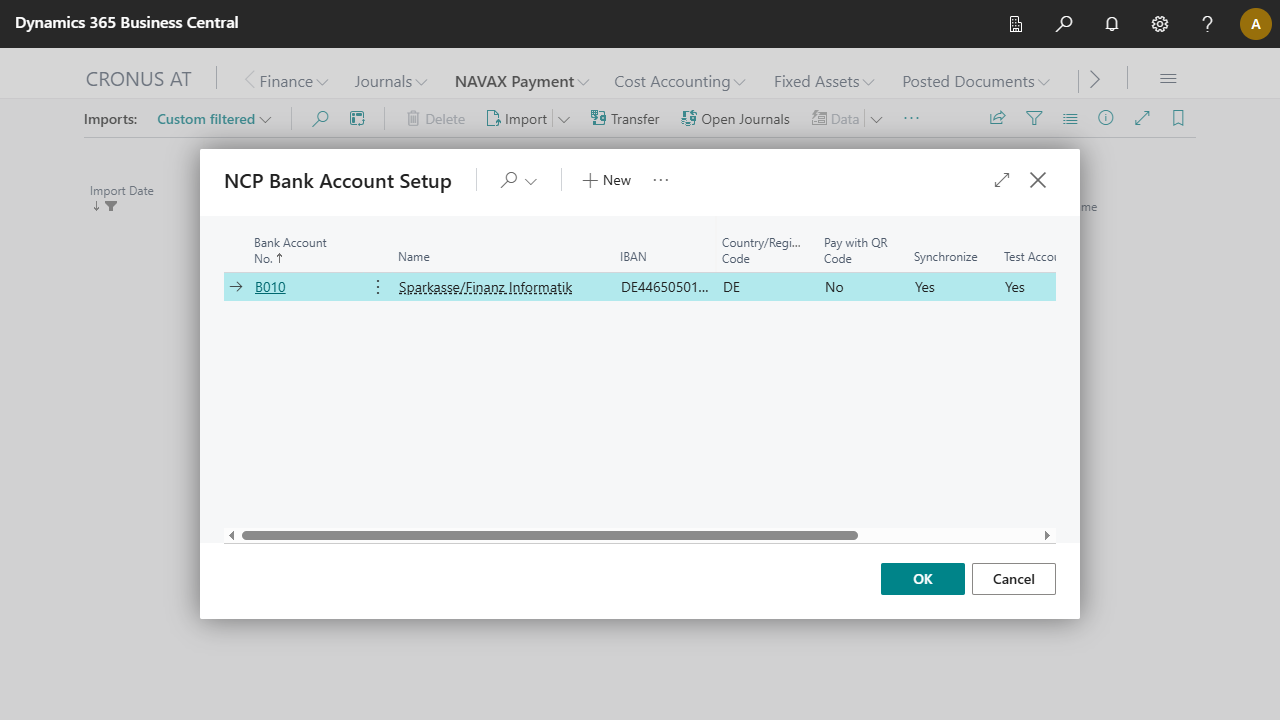Click Dynamics 365 Business Central title

tap(127, 22)
